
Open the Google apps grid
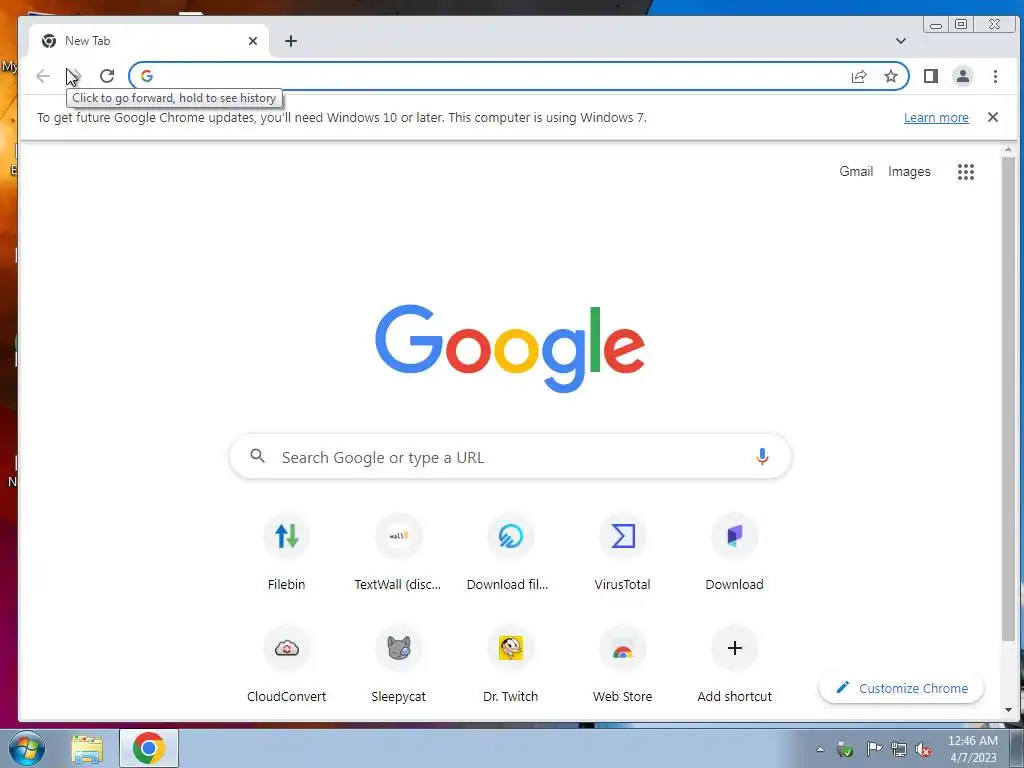pyautogui.click(x=966, y=172)
